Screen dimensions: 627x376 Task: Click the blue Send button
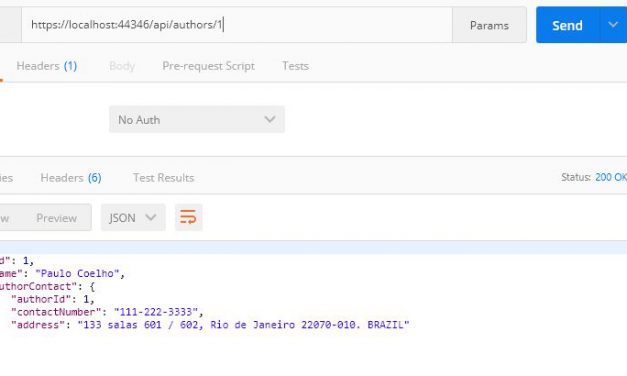click(x=567, y=25)
